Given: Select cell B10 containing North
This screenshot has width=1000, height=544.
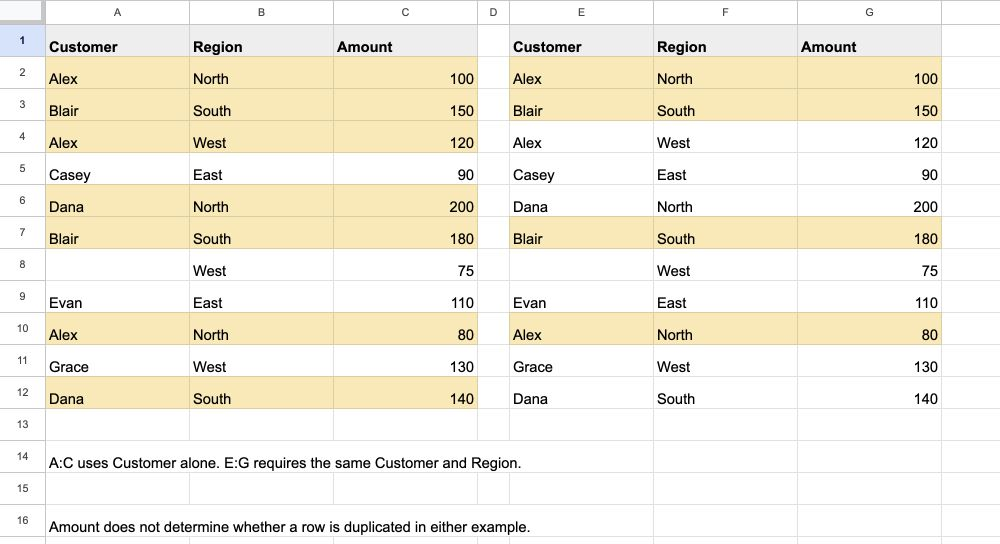Looking at the screenshot, I should pos(261,328).
